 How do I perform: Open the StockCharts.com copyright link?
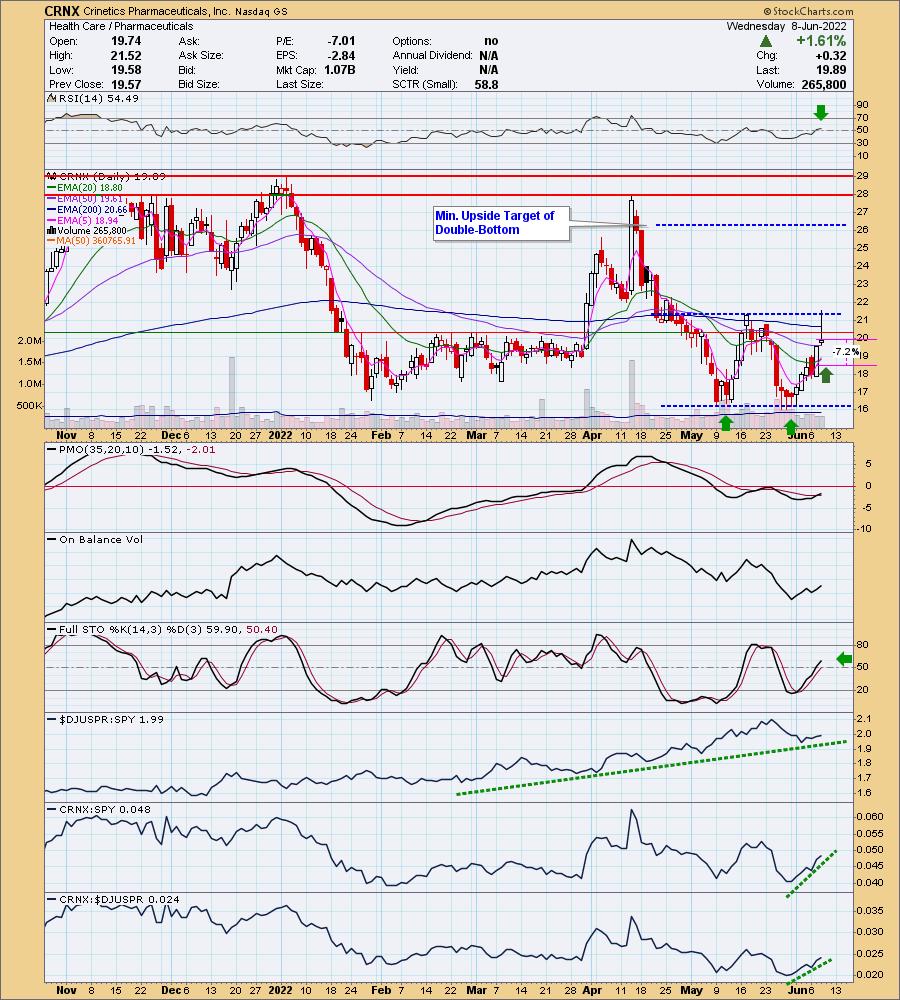[x=808, y=11]
